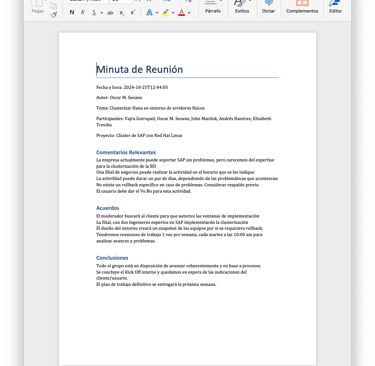375x366 pixels.
Task: Click the 'Proyecto: Clúster de SAP' line
Action: pos(139,135)
